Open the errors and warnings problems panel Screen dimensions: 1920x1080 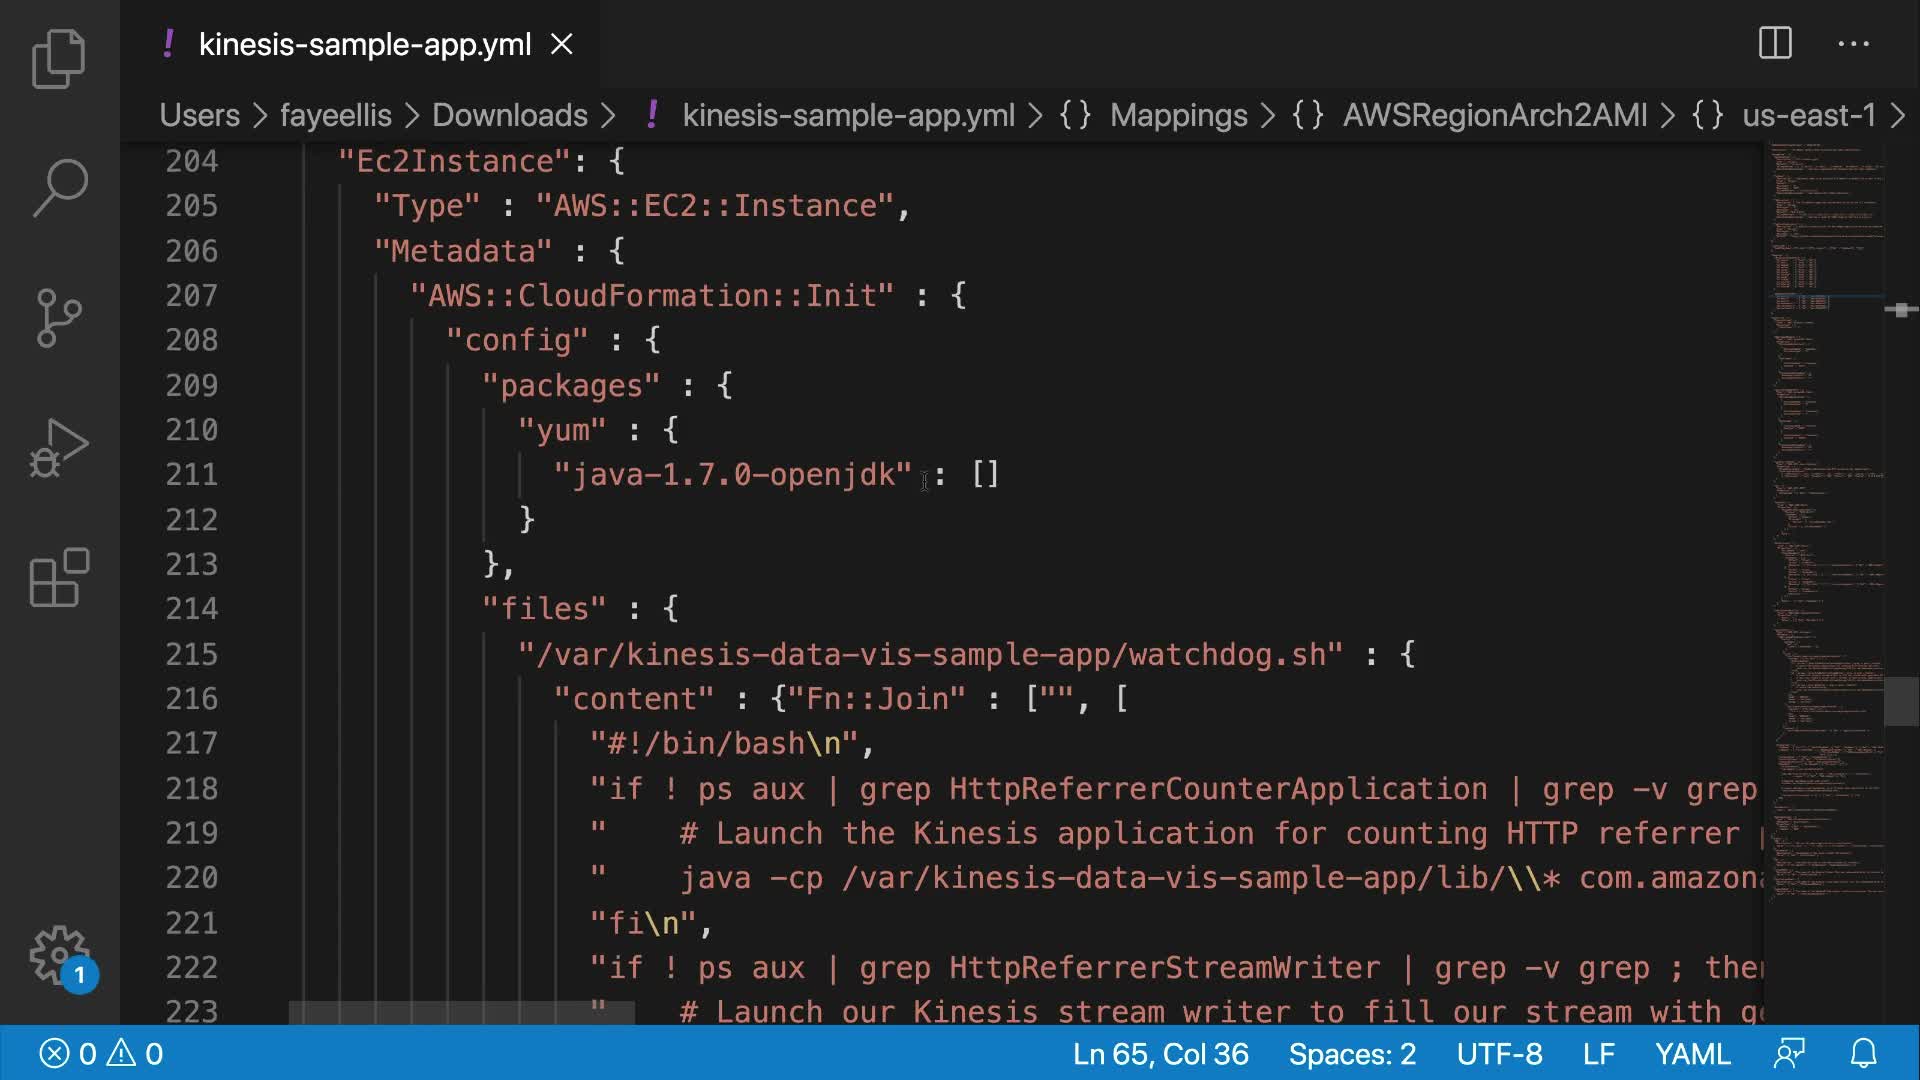click(x=100, y=1054)
